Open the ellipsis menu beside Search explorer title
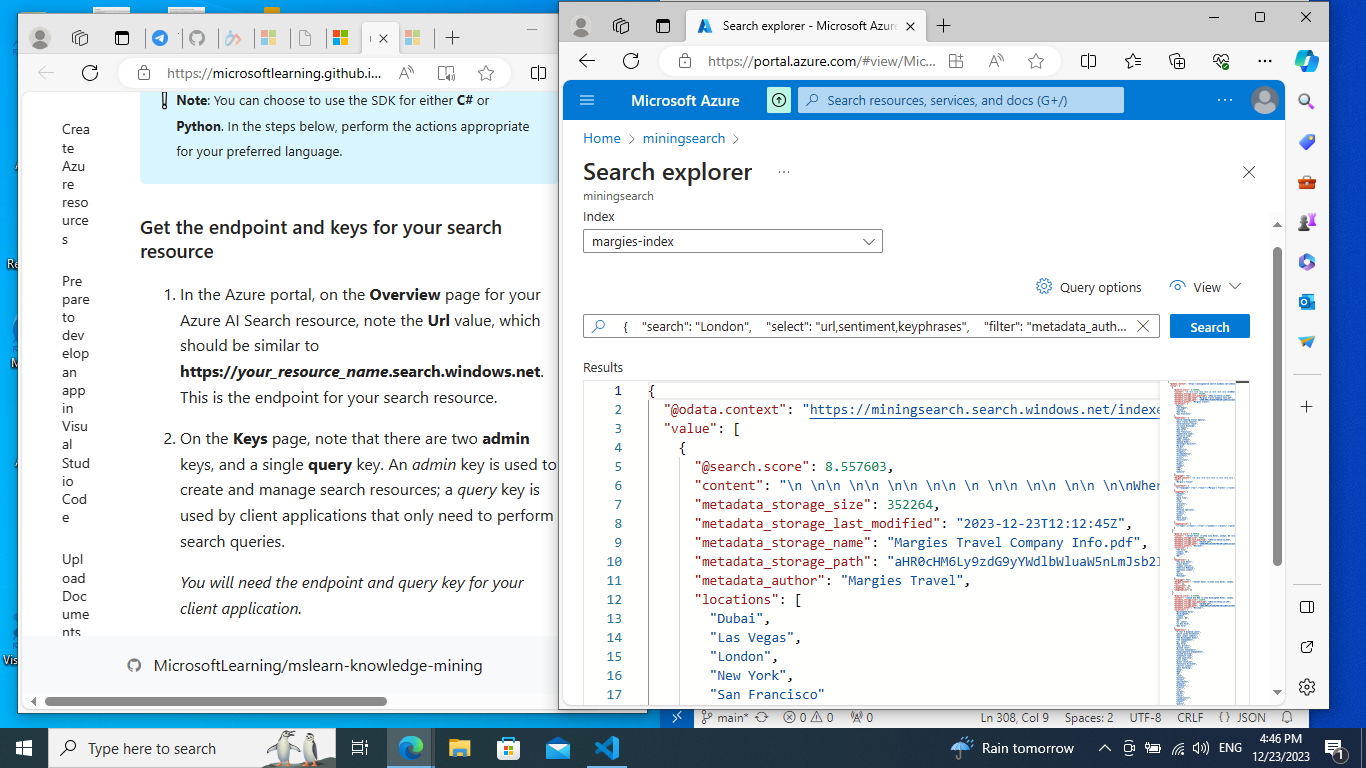The width and height of the screenshot is (1366, 768). [784, 172]
